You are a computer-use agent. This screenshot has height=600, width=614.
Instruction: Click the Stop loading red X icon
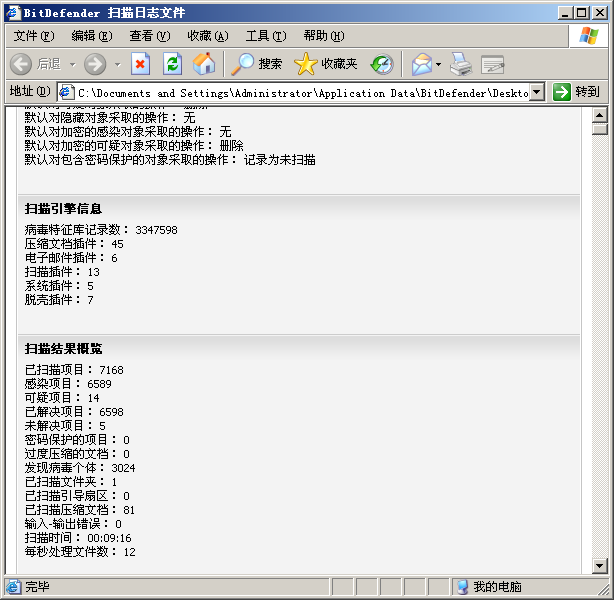[140, 64]
